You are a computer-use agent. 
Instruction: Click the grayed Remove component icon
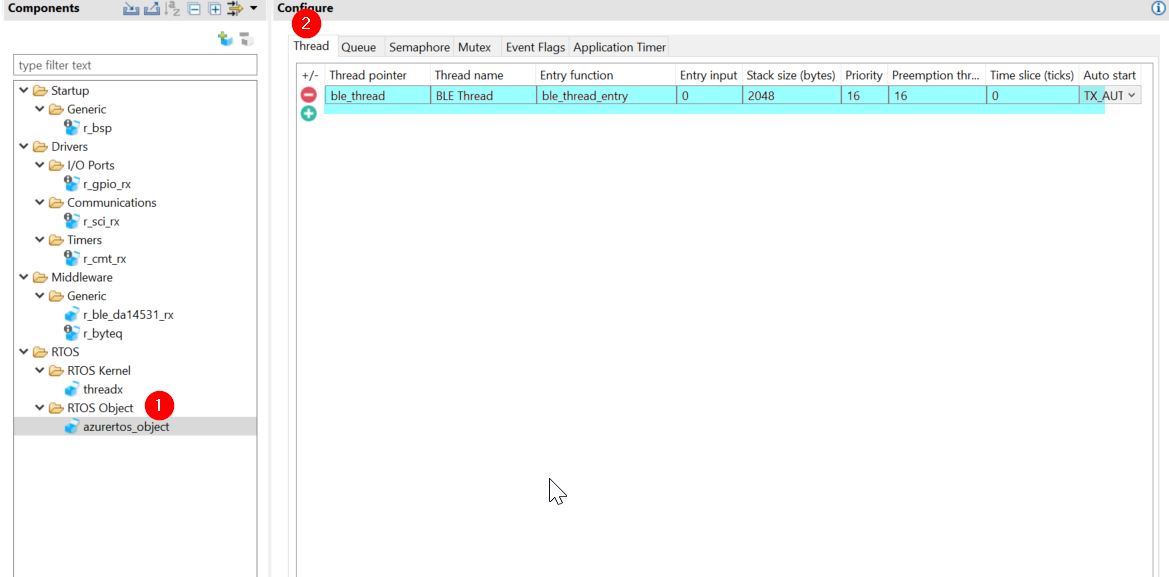[247, 39]
